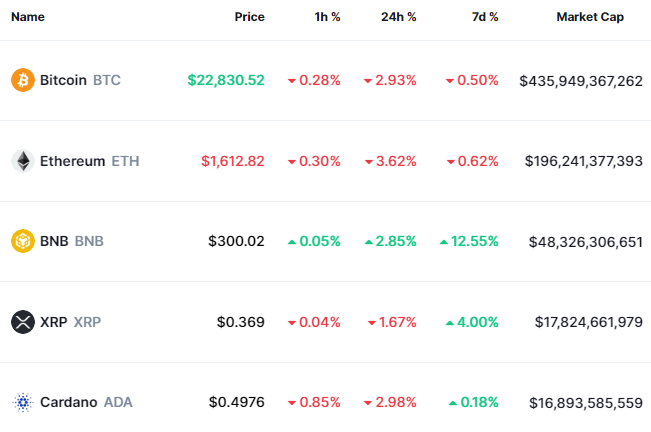Click Ethereum's red price $1,612.82
The width and height of the screenshot is (651, 432).
point(233,161)
